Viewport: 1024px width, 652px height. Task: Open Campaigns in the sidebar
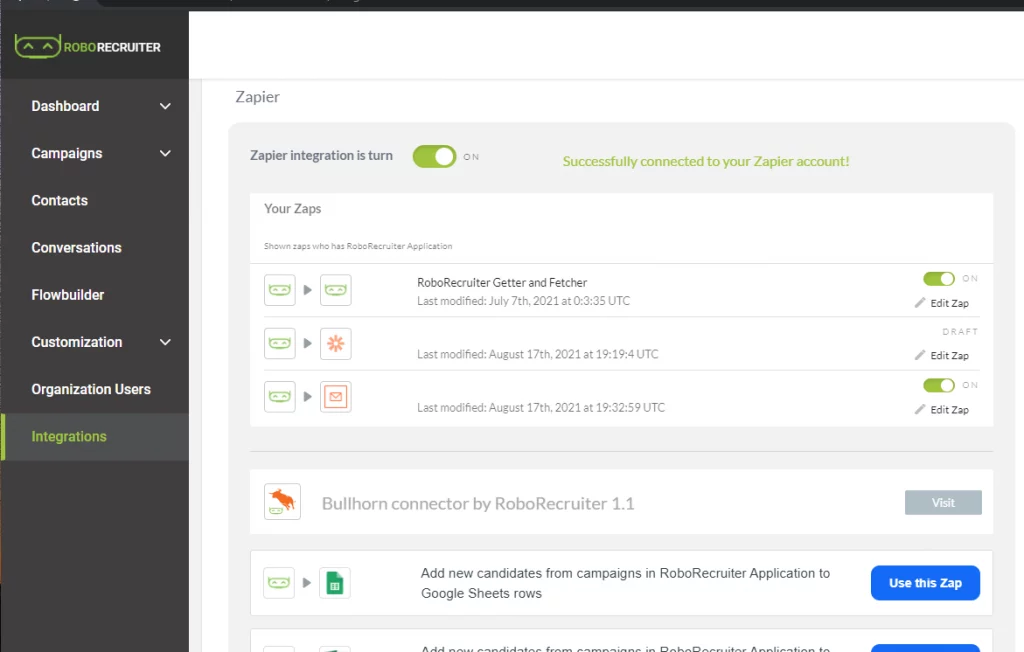pos(67,154)
